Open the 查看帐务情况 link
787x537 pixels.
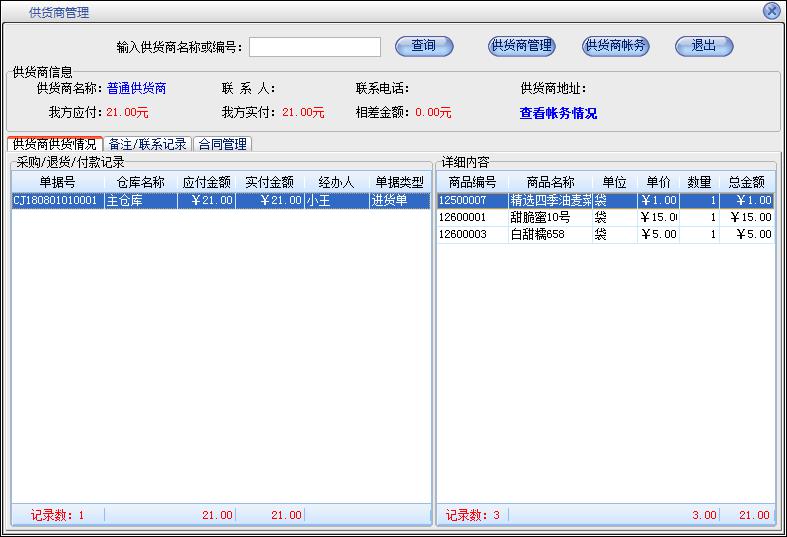[558, 114]
